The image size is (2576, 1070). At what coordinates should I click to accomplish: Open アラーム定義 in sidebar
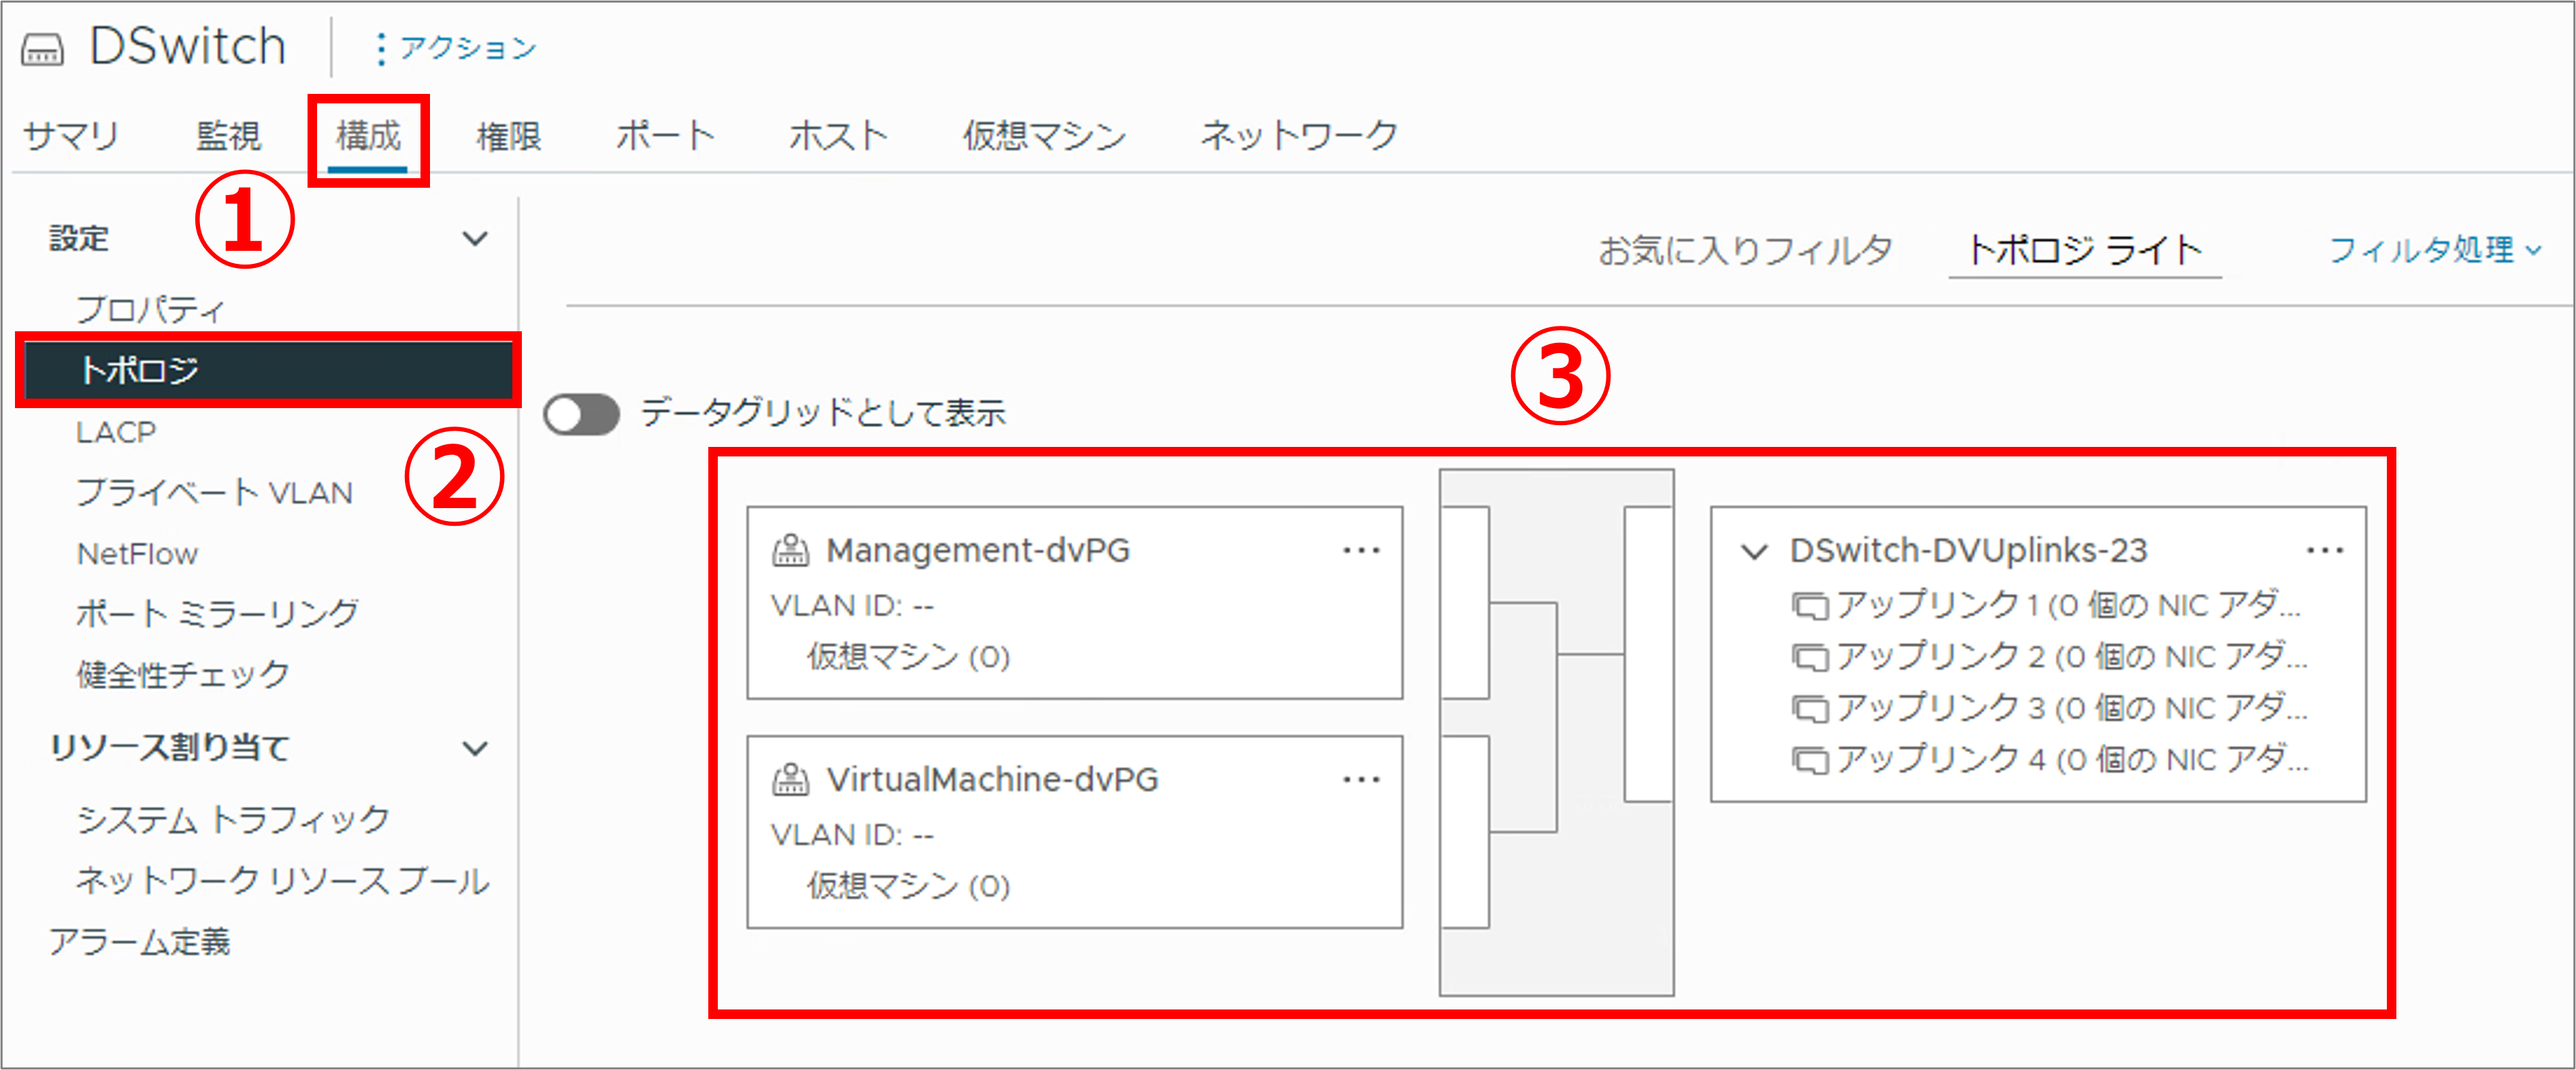point(140,942)
